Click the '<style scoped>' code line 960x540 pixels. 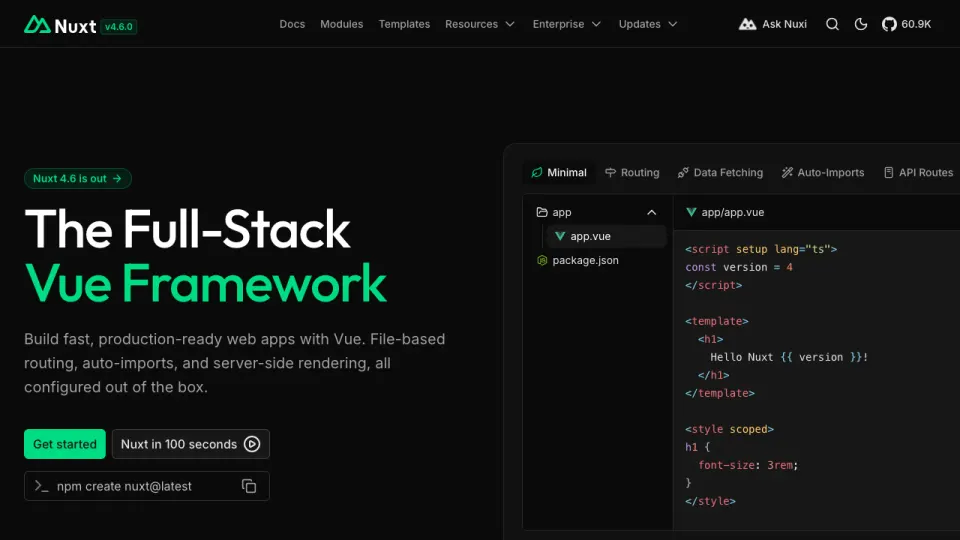click(x=730, y=429)
